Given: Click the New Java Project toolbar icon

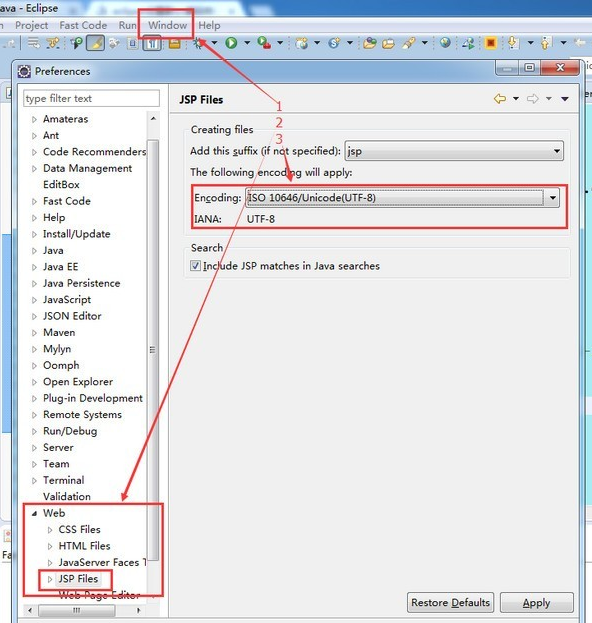Looking at the screenshot, I should [302, 43].
